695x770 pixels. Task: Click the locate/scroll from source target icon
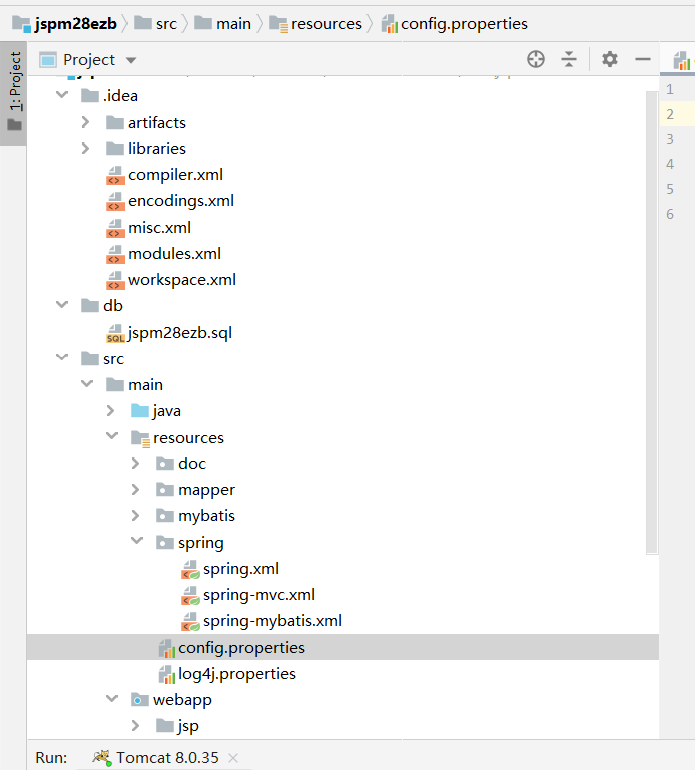pyautogui.click(x=536, y=60)
